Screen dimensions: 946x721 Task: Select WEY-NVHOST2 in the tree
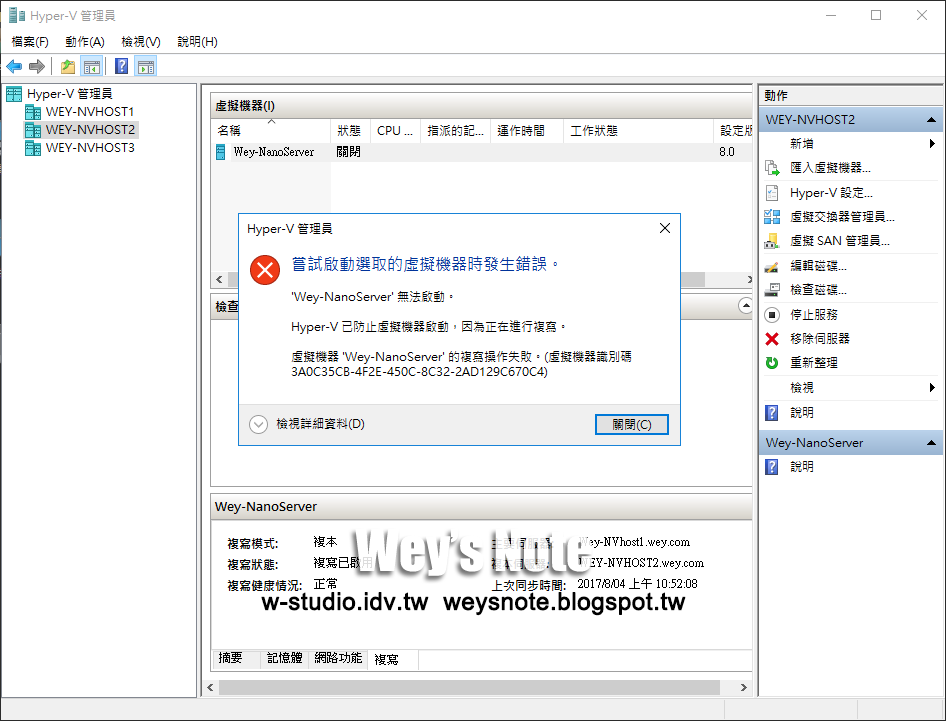click(x=90, y=130)
